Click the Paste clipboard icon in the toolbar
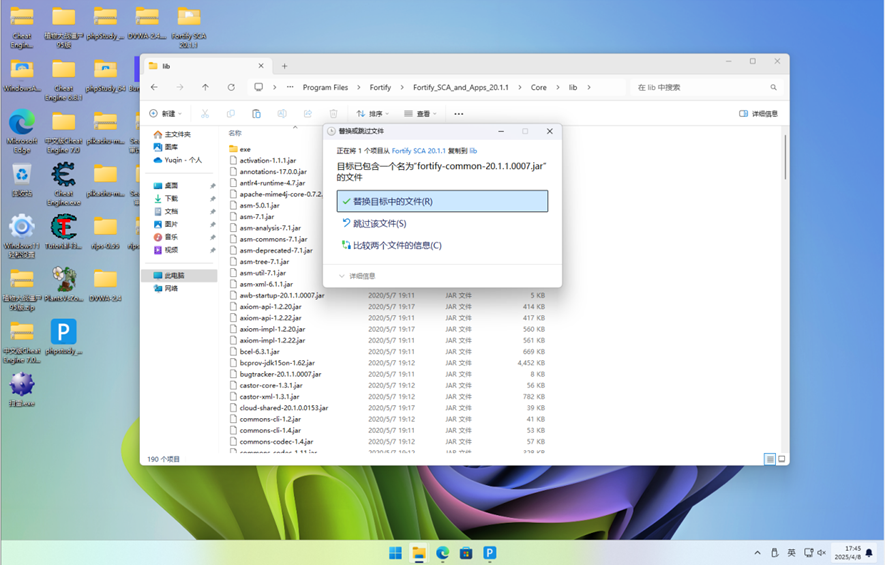The image size is (885, 565). tap(256, 113)
